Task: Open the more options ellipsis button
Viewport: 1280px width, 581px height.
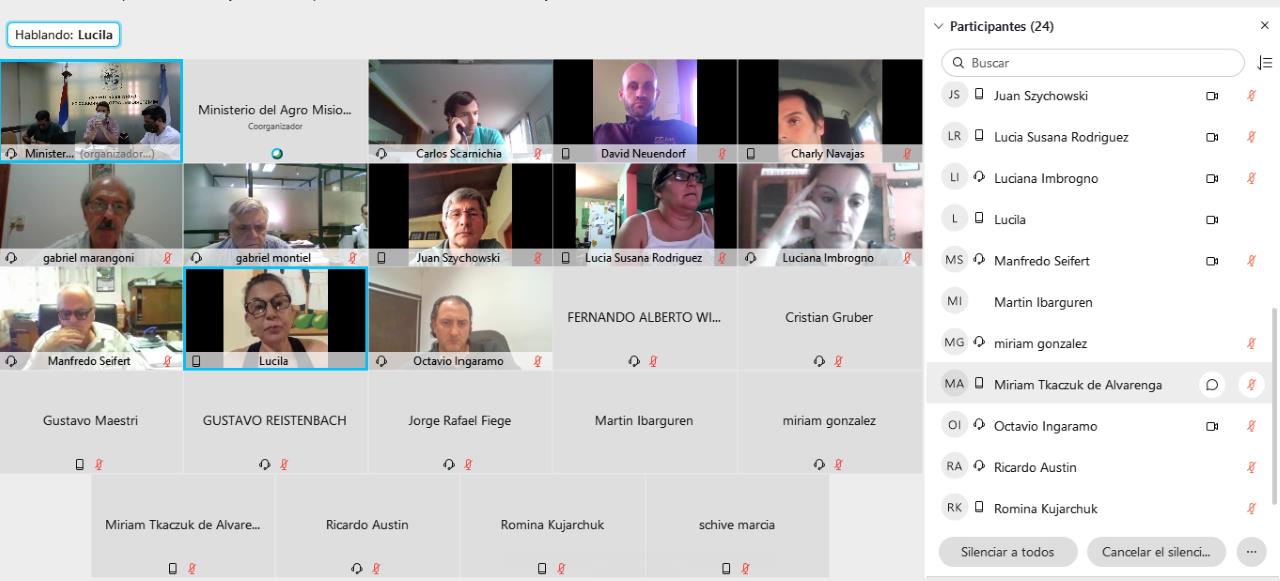Action: (x=1251, y=551)
